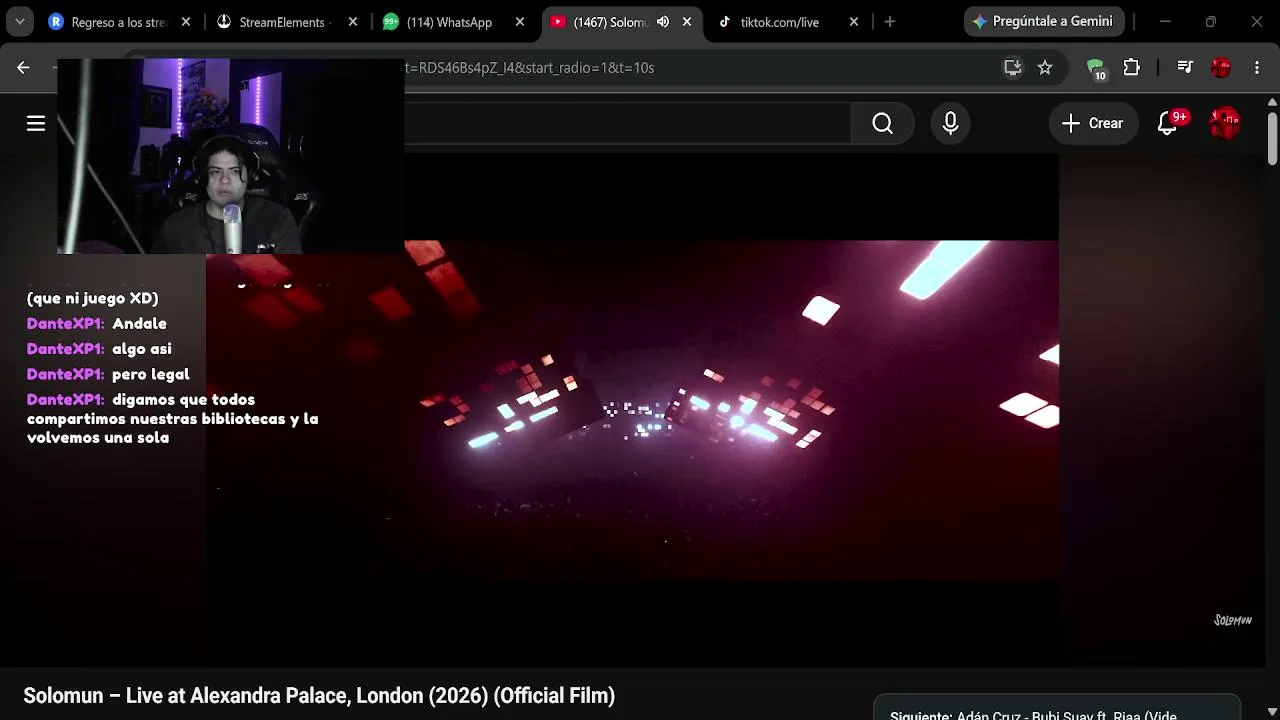This screenshot has width=1280, height=720.
Task: Open the Chrome profile avatar
Action: pos(1220,67)
